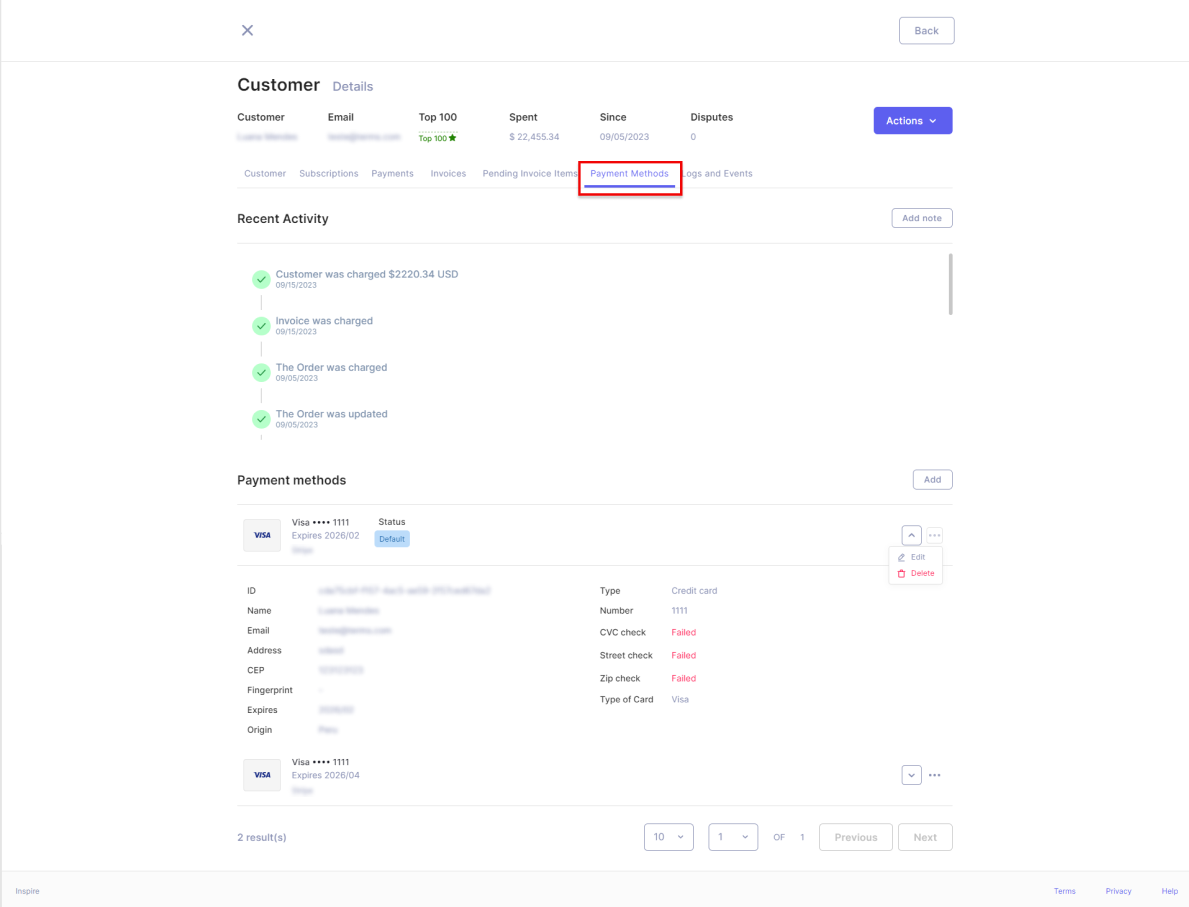Click the Back button
This screenshot has height=907, width=1189.
926,30
